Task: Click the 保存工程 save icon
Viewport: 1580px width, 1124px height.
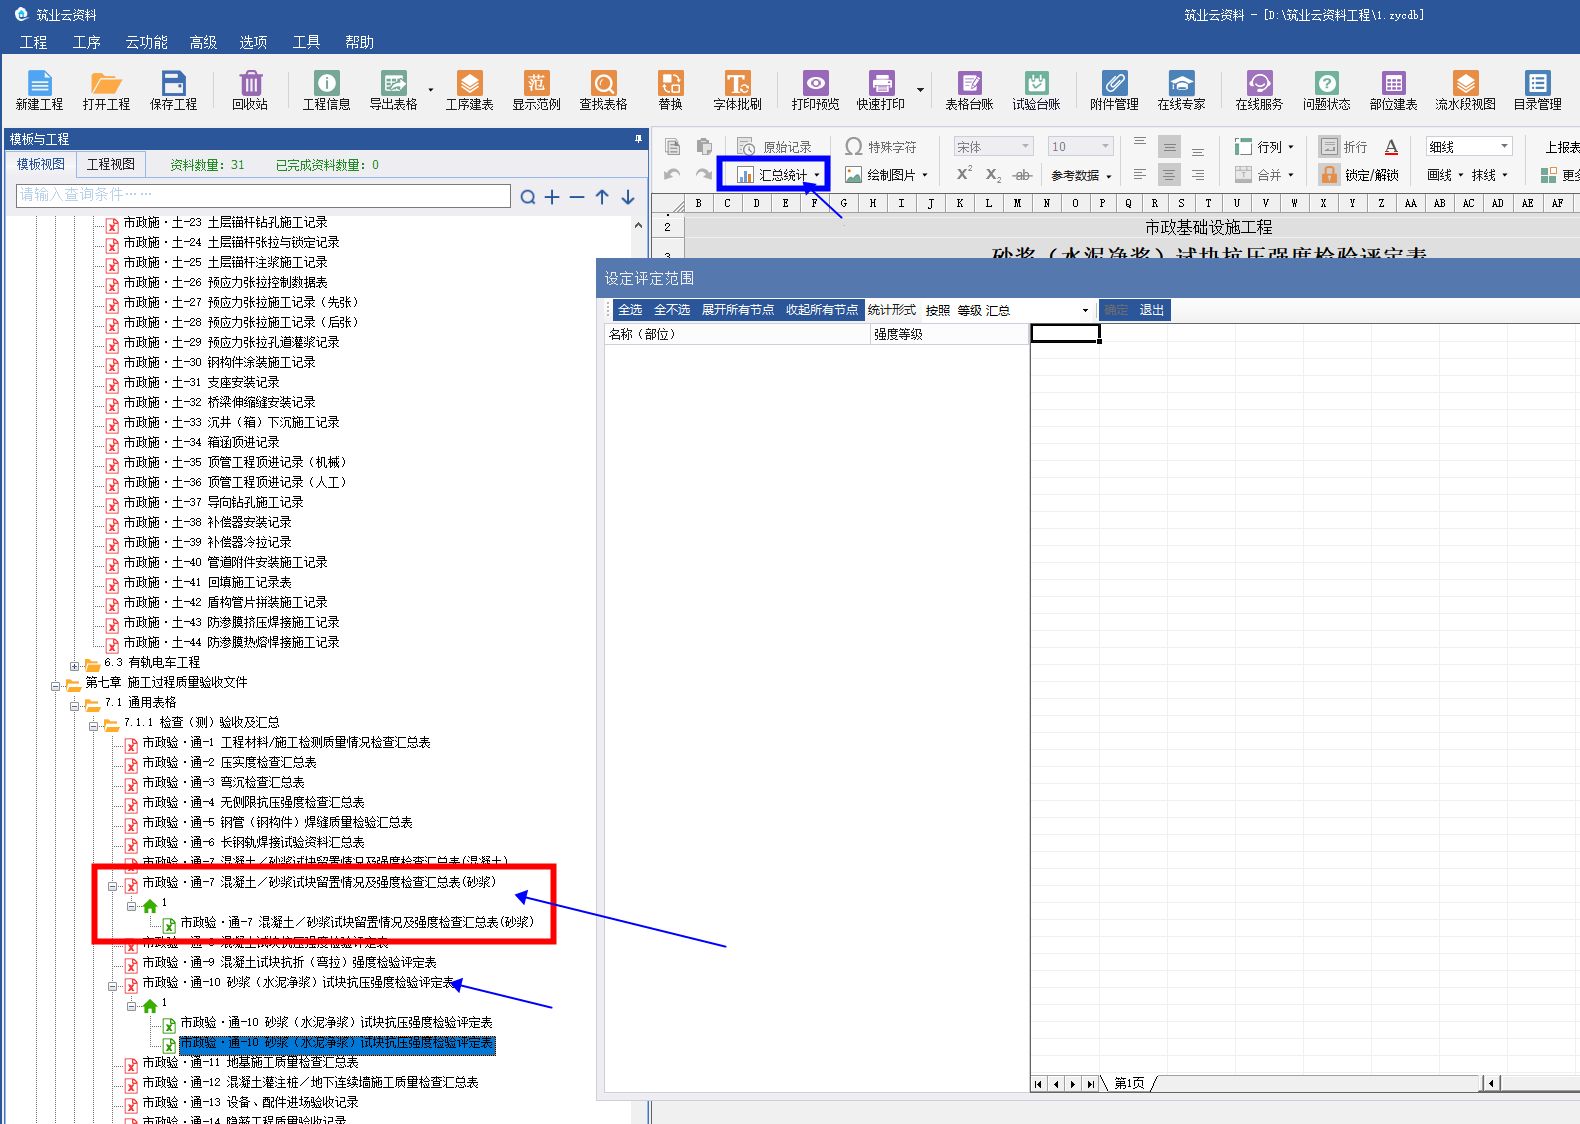Action: pos(174,90)
